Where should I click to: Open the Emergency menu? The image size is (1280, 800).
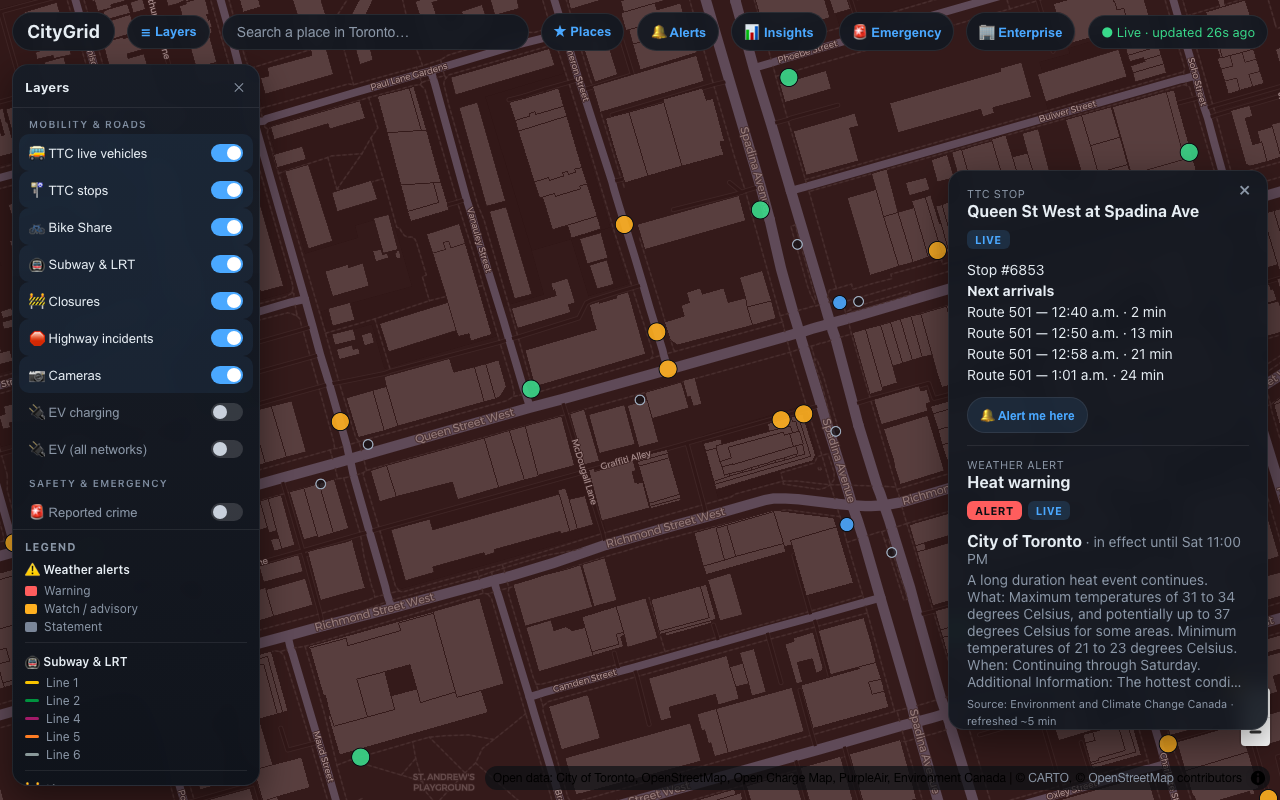(896, 32)
